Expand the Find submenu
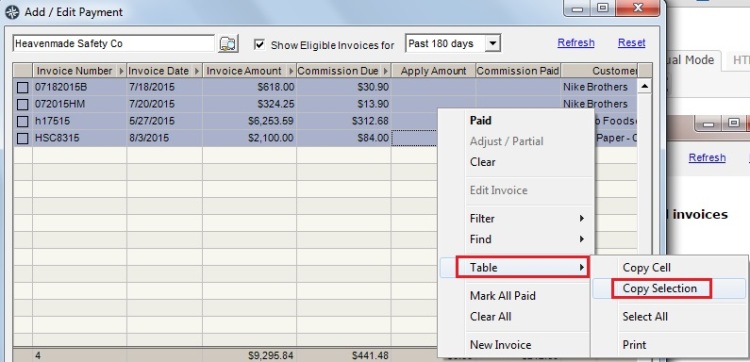Screen dimensions: 750x362 516,239
